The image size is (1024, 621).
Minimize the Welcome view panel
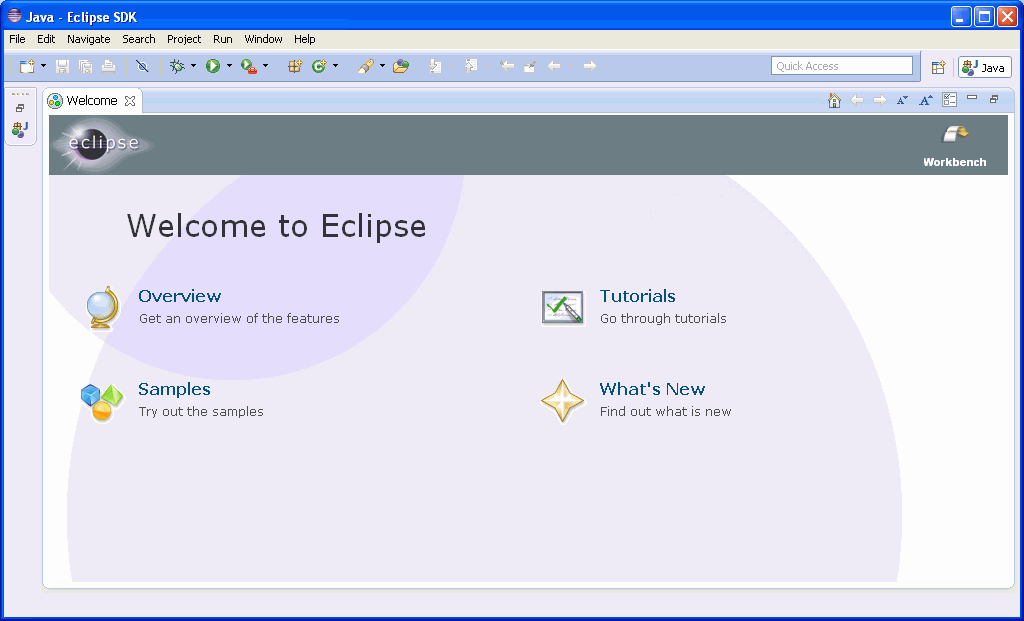[972, 98]
